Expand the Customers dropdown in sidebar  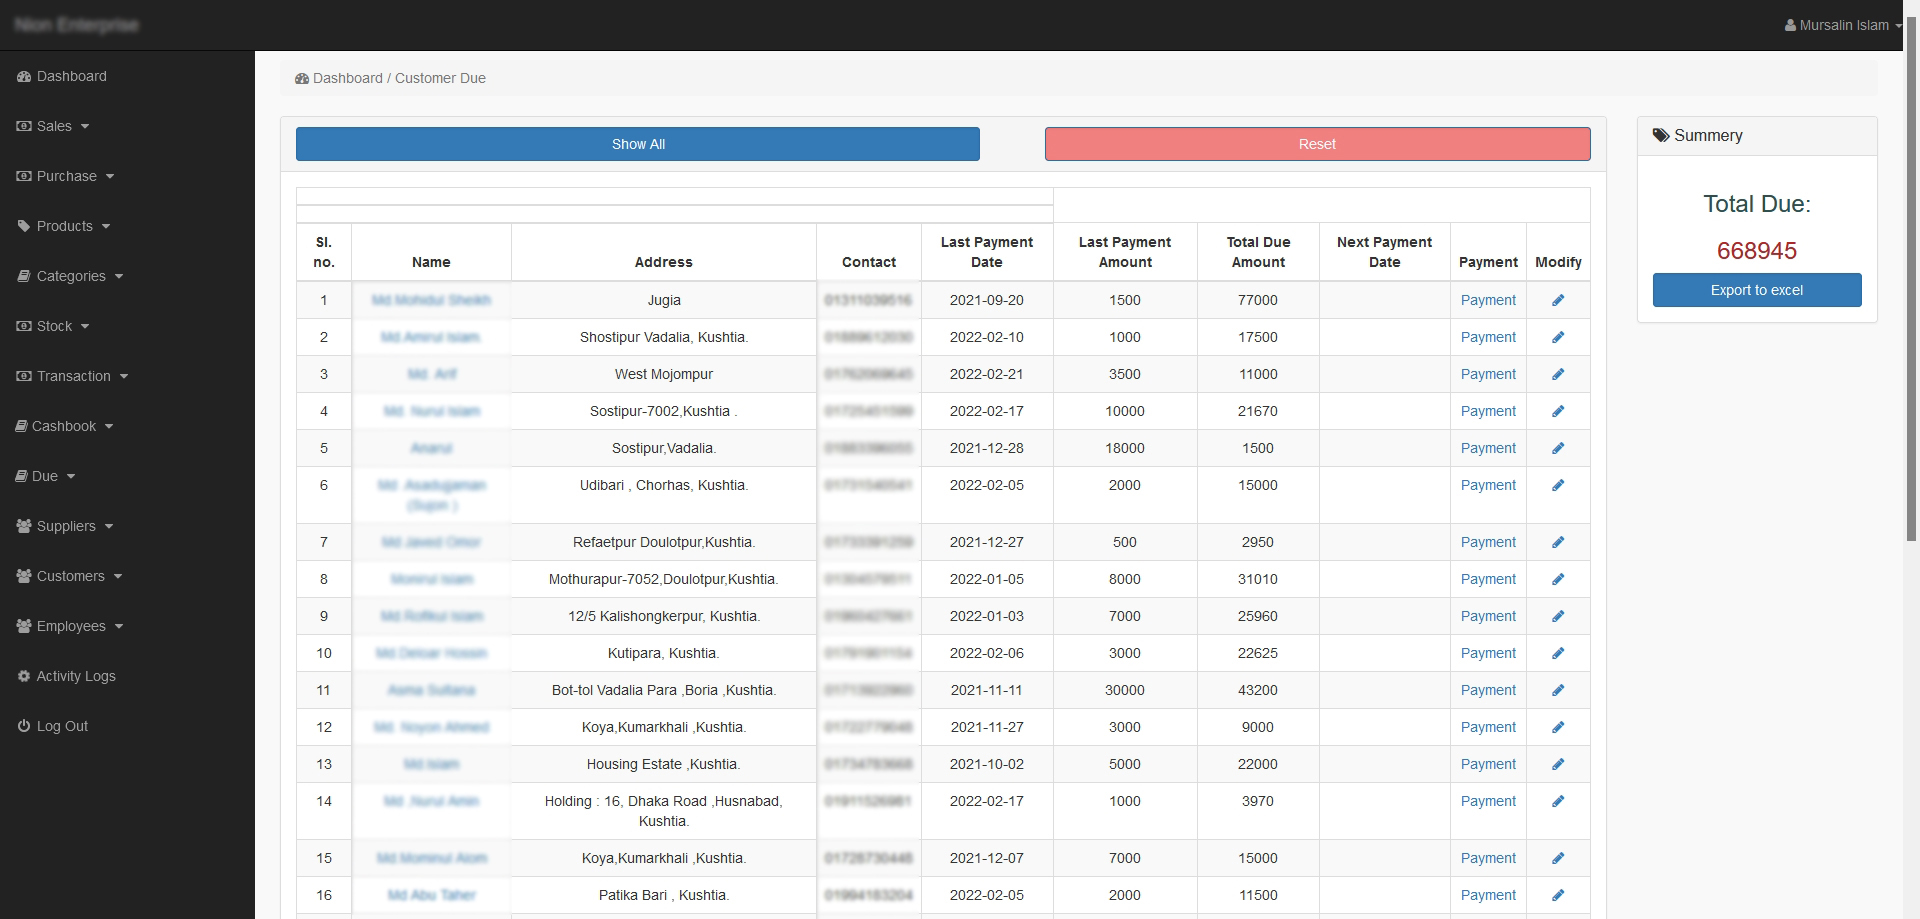point(70,576)
